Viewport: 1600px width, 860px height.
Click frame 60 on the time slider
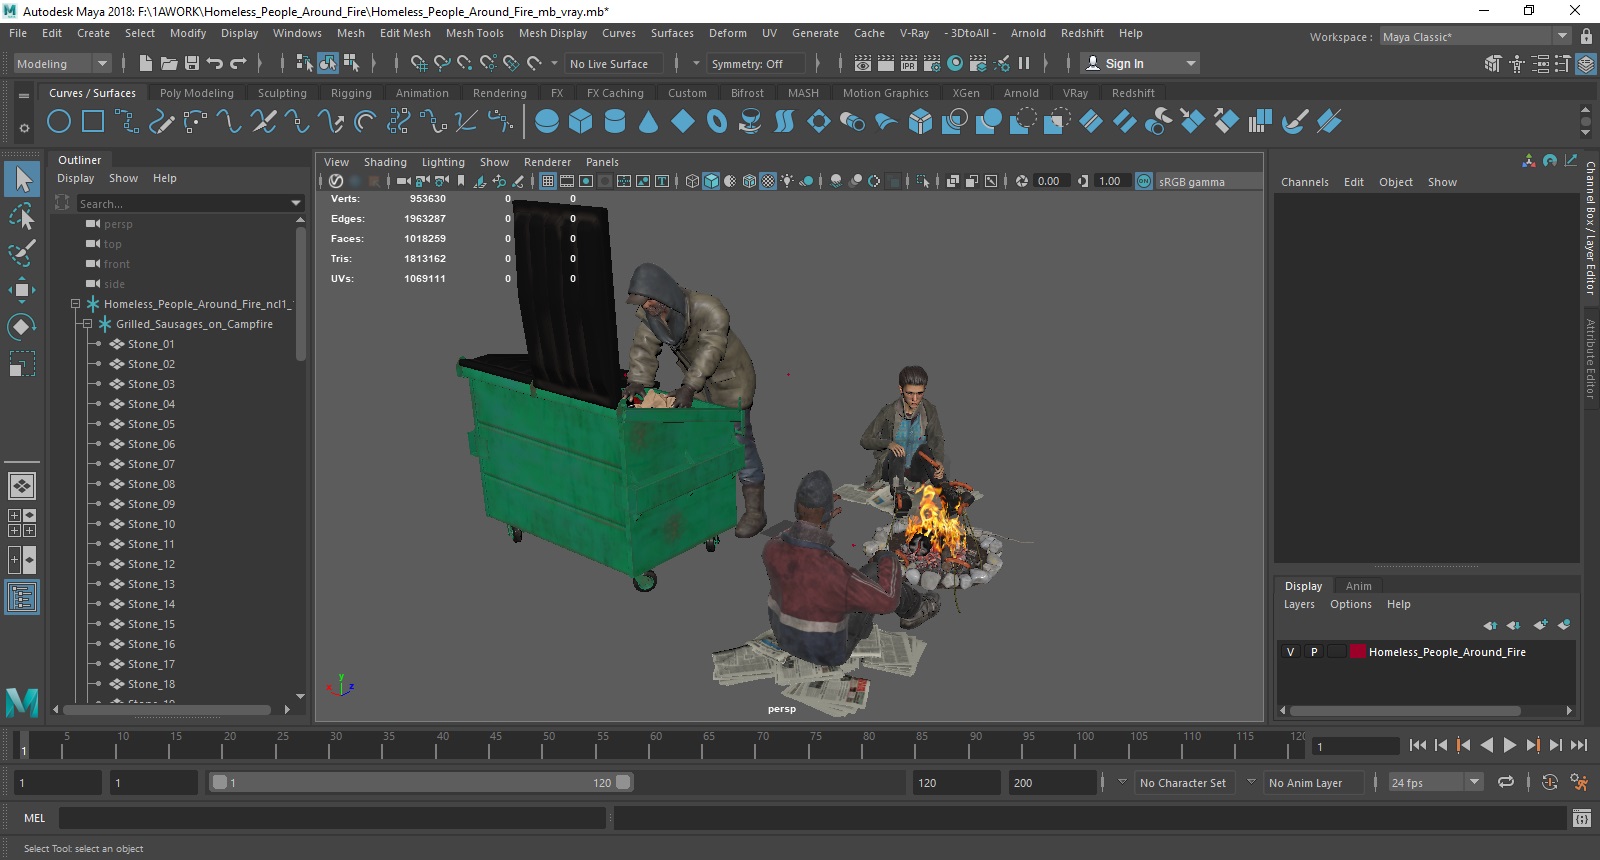[656, 746]
